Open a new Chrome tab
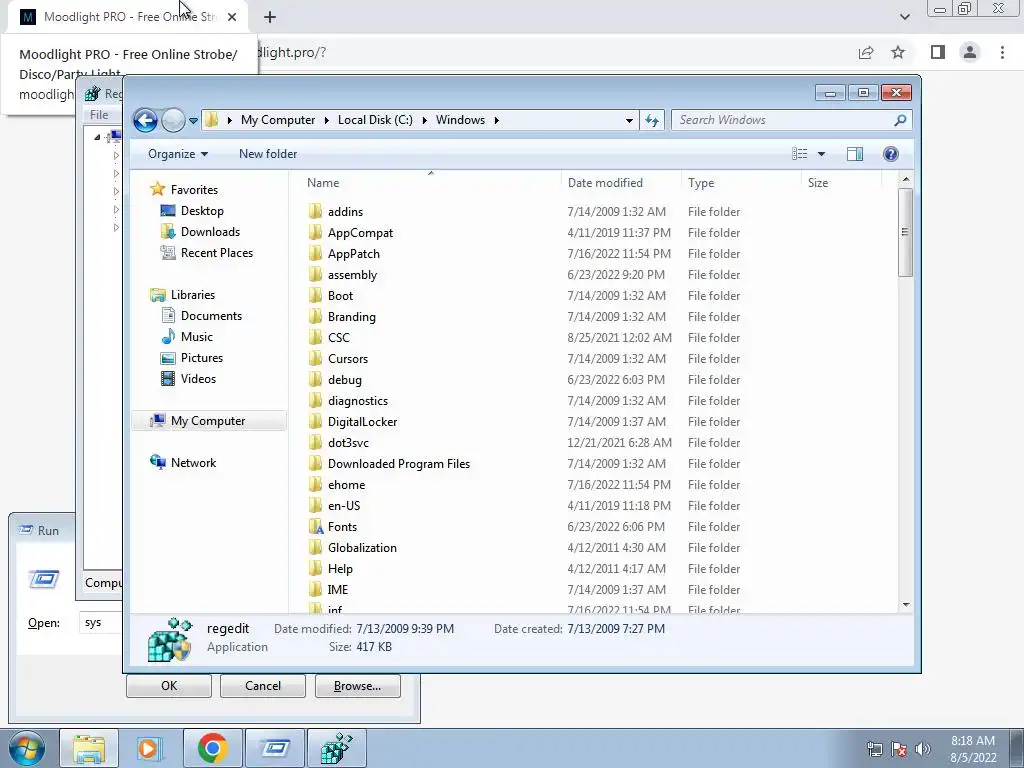This screenshot has height=768, width=1024. (x=270, y=17)
